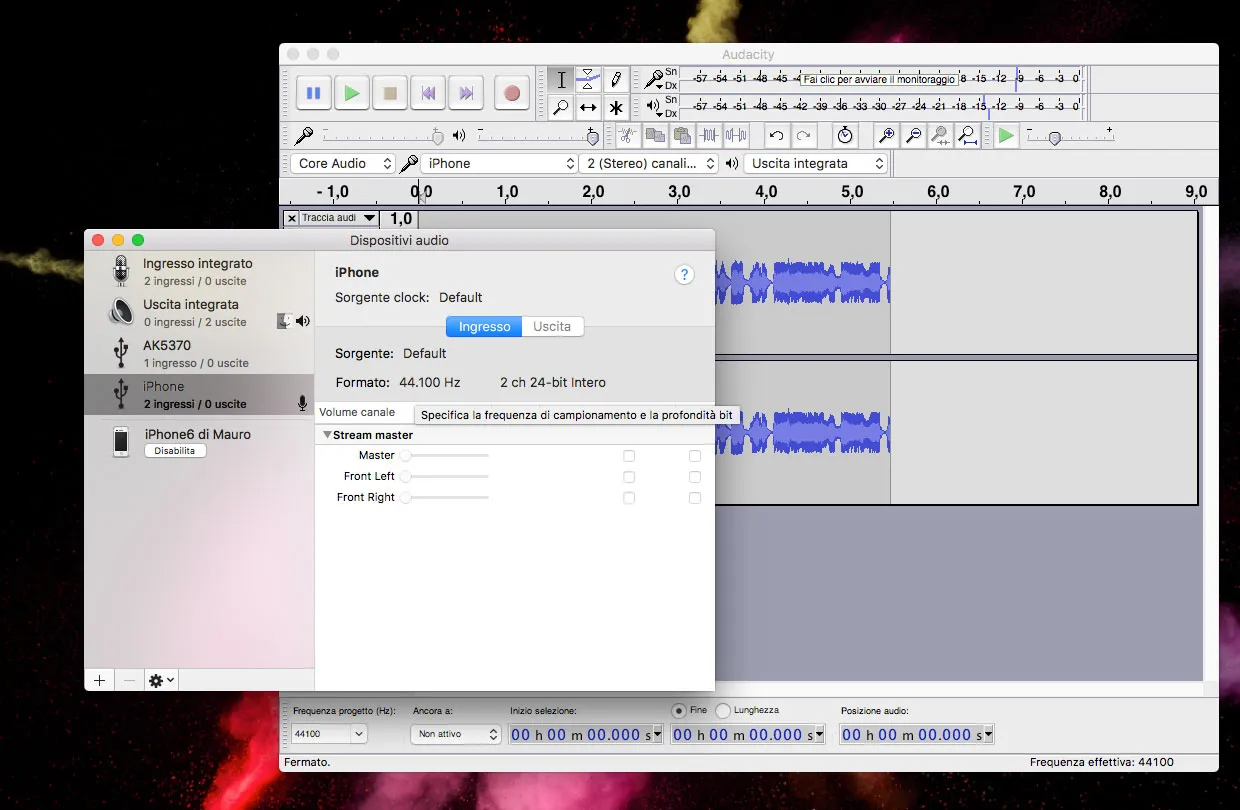Open the Core Audio host dropdown
Viewport: 1240px width, 810px height.
point(343,163)
